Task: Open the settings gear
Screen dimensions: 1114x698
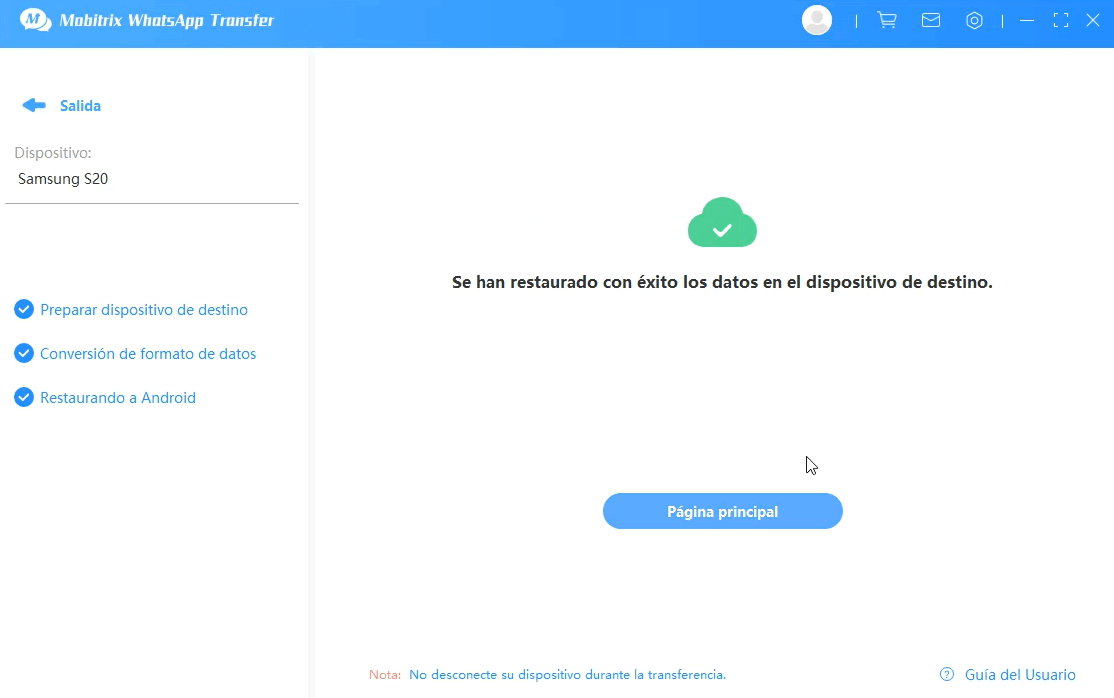Action: point(975,20)
